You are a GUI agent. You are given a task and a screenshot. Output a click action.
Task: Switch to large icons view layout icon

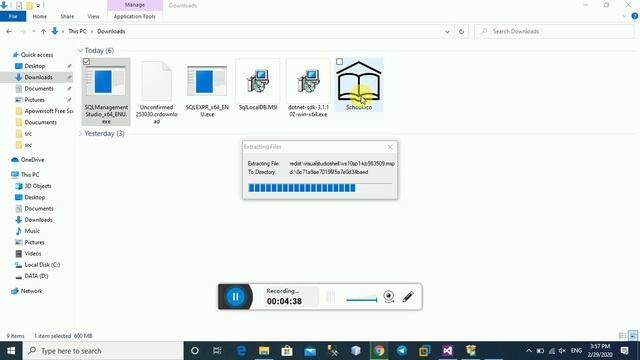[x=633, y=336]
